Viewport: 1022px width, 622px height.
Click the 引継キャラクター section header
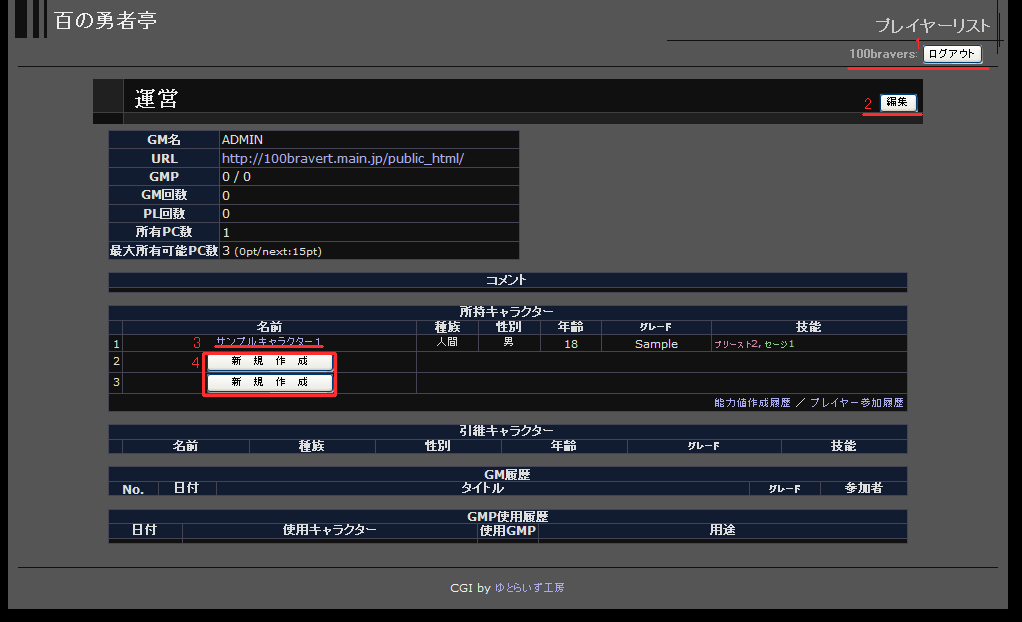pyautogui.click(x=507, y=431)
